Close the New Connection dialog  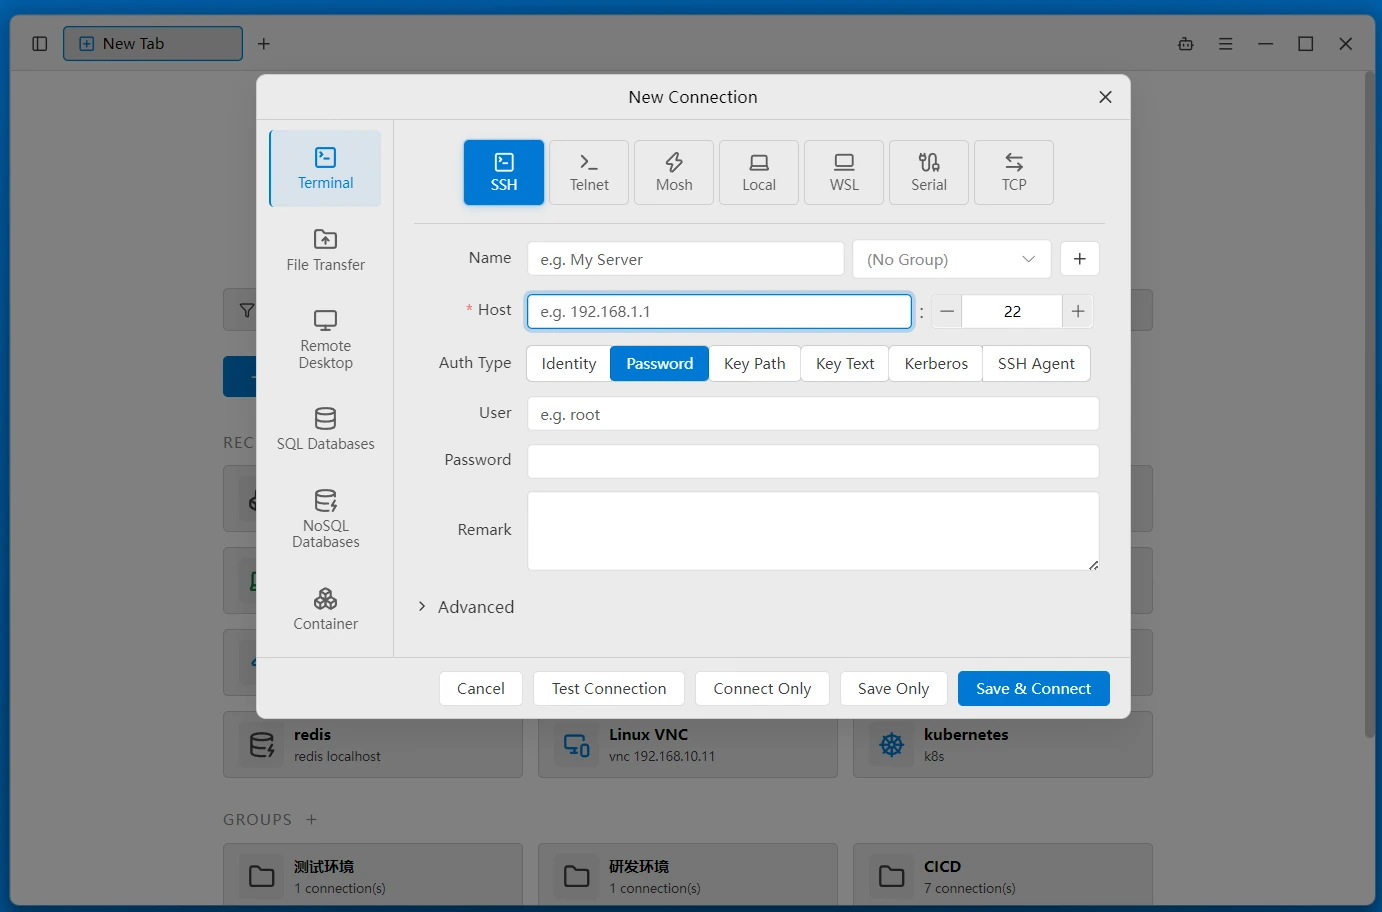[1105, 97]
